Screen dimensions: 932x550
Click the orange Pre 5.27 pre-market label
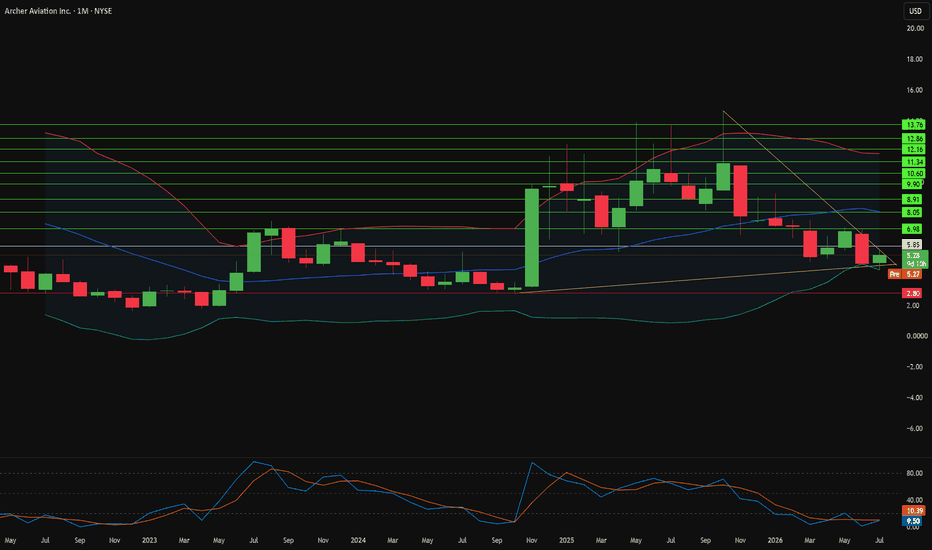click(x=905, y=274)
